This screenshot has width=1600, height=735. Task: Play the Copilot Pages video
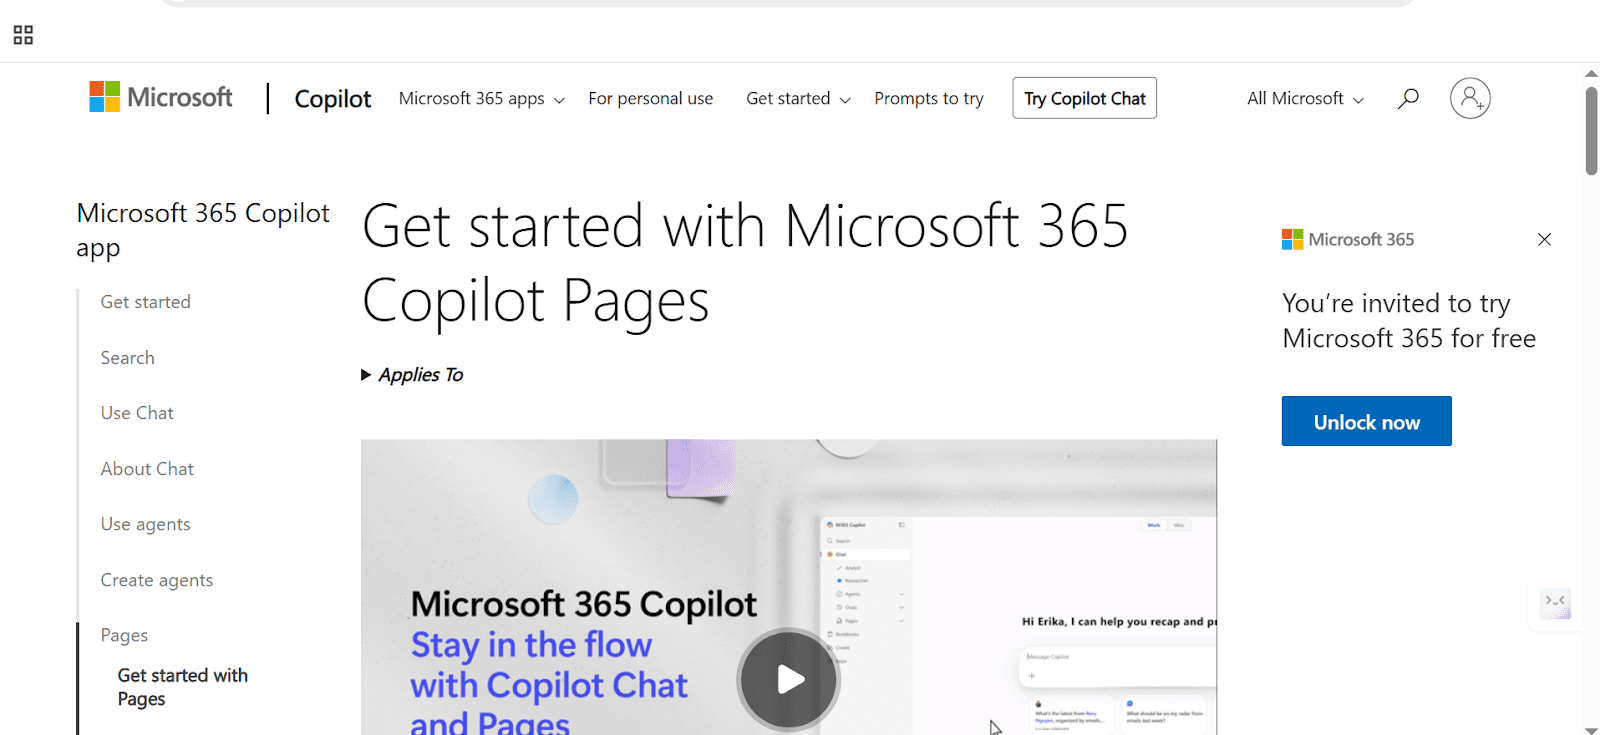789,679
